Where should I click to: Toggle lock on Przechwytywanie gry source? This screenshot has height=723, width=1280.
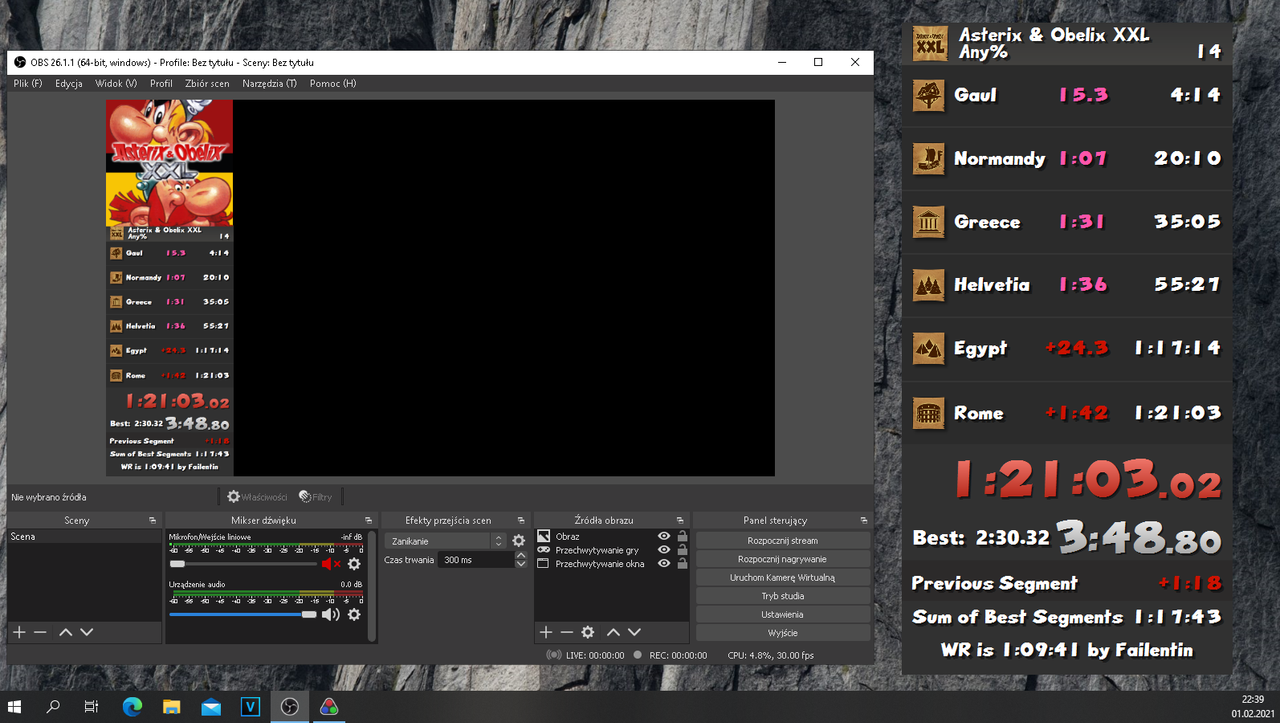pos(682,550)
